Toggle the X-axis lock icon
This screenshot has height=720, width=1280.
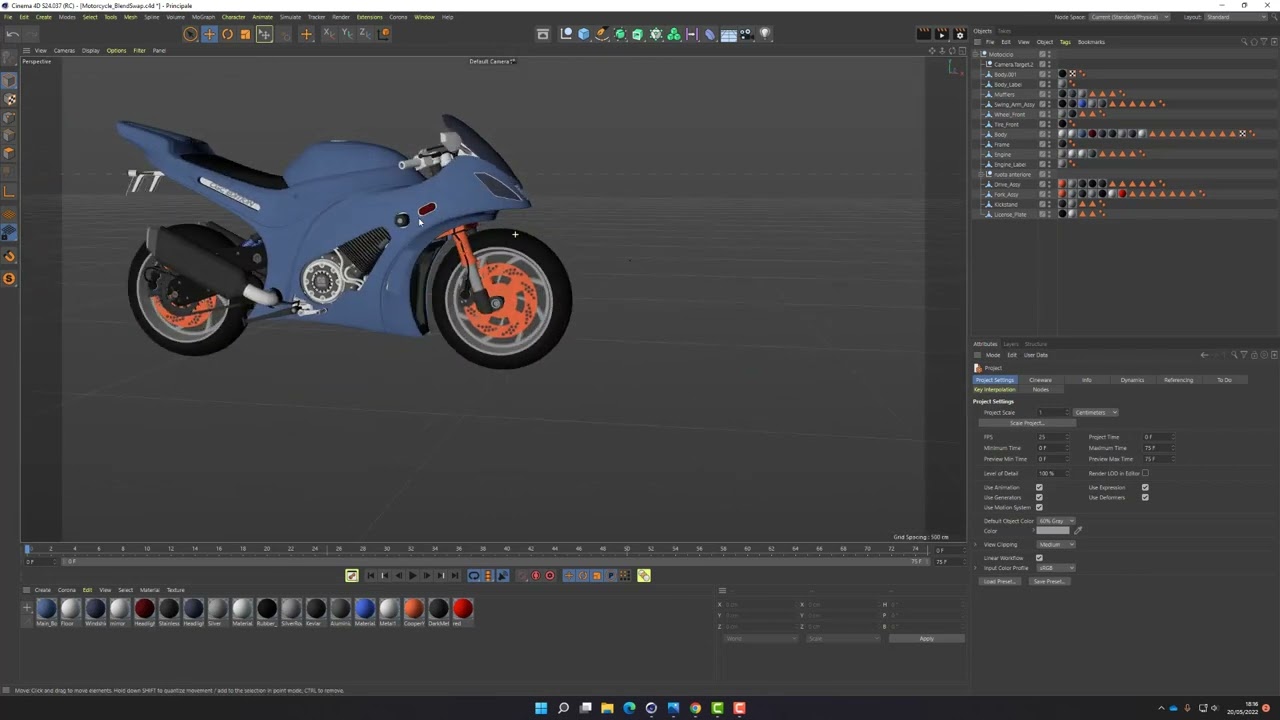(x=329, y=34)
